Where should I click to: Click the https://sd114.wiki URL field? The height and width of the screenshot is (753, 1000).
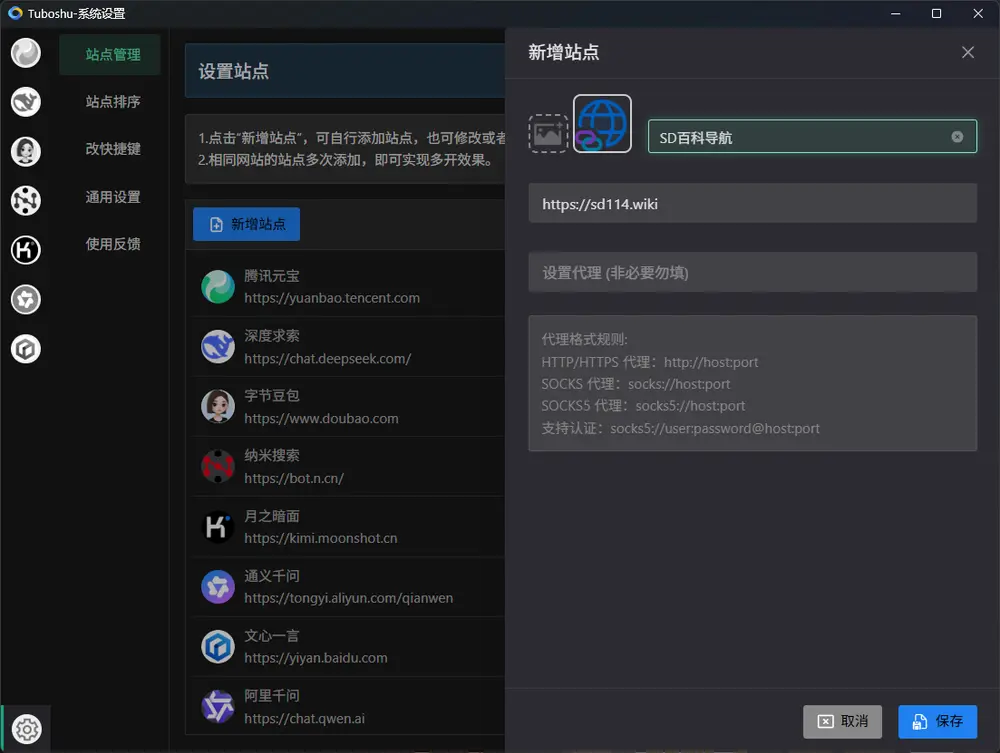point(752,204)
